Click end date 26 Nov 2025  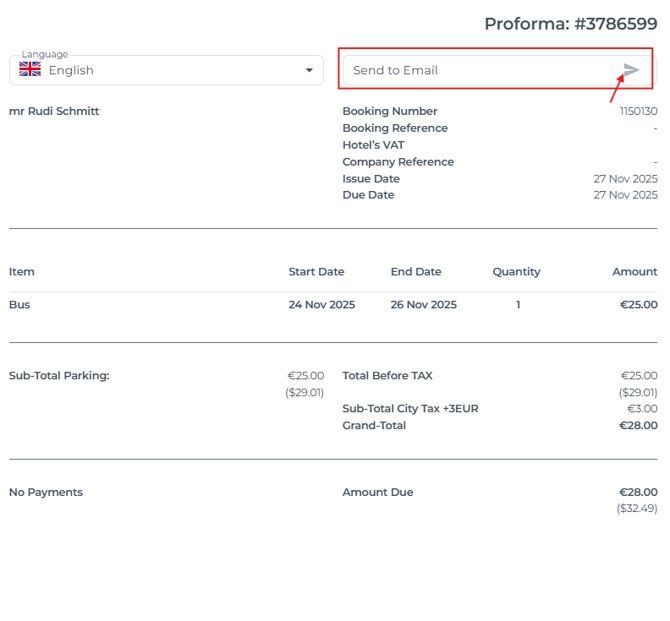click(423, 305)
